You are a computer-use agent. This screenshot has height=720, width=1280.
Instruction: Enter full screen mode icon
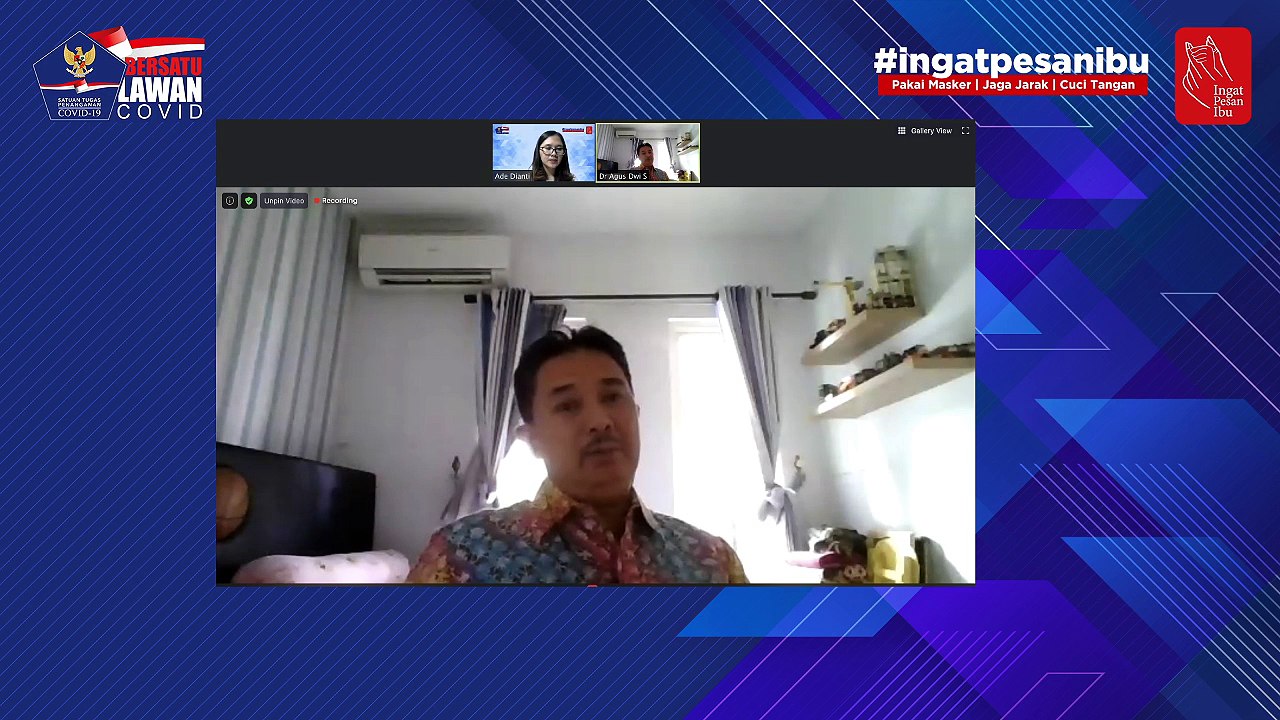(965, 131)
